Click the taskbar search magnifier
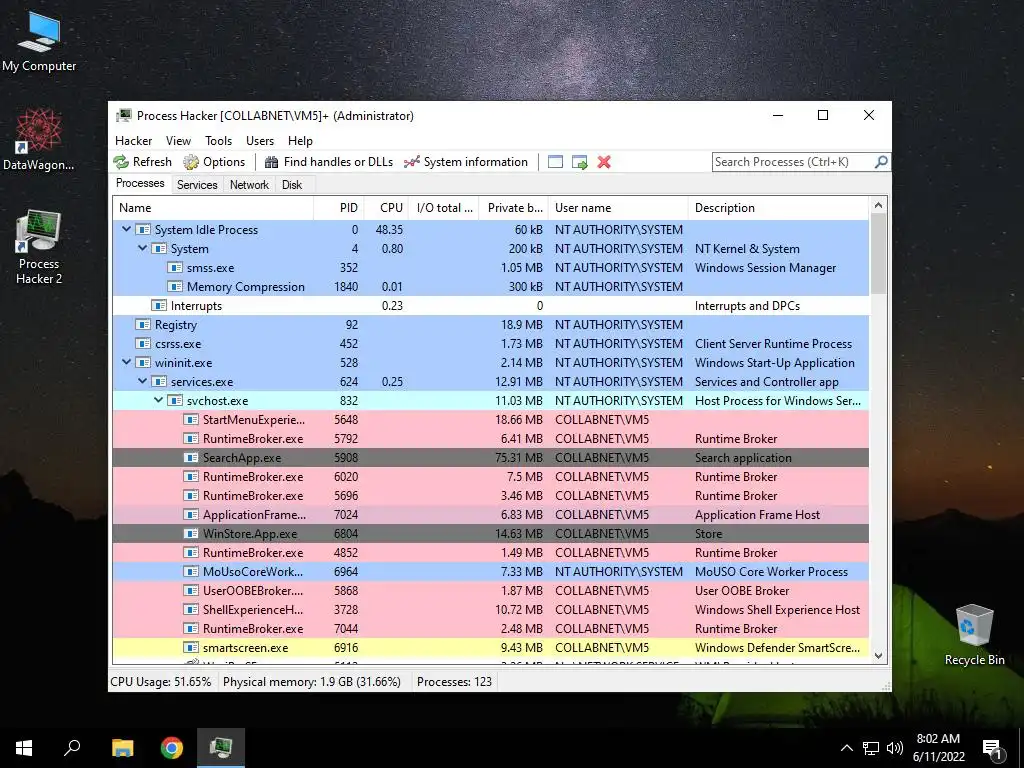The height and width of the screenshot is (768, 1024). [x=72, y=748]
